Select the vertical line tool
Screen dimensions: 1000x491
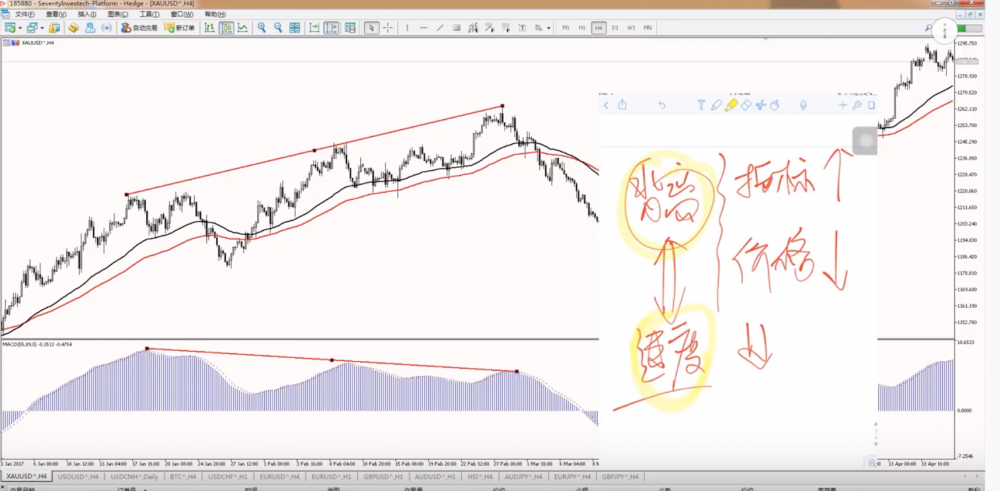pos(407,28)
